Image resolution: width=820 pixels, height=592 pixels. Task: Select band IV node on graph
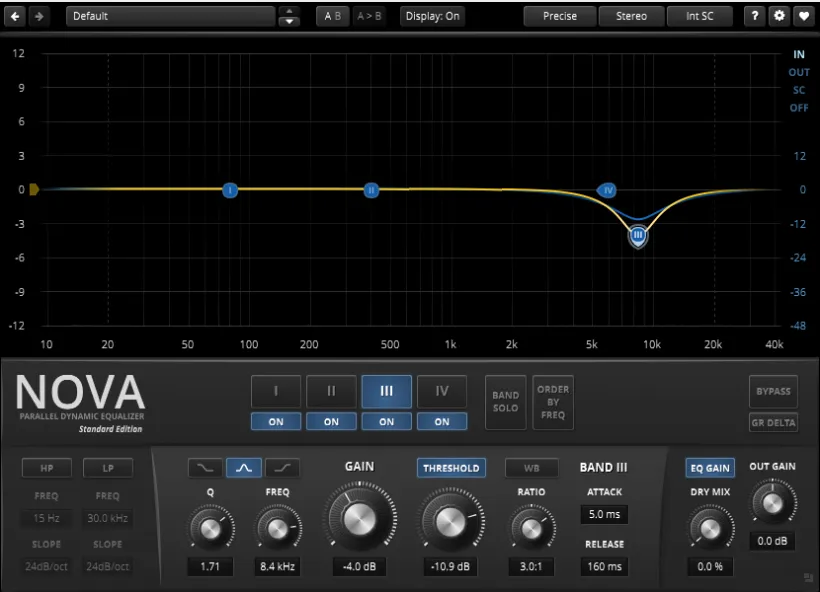[607, 190]
